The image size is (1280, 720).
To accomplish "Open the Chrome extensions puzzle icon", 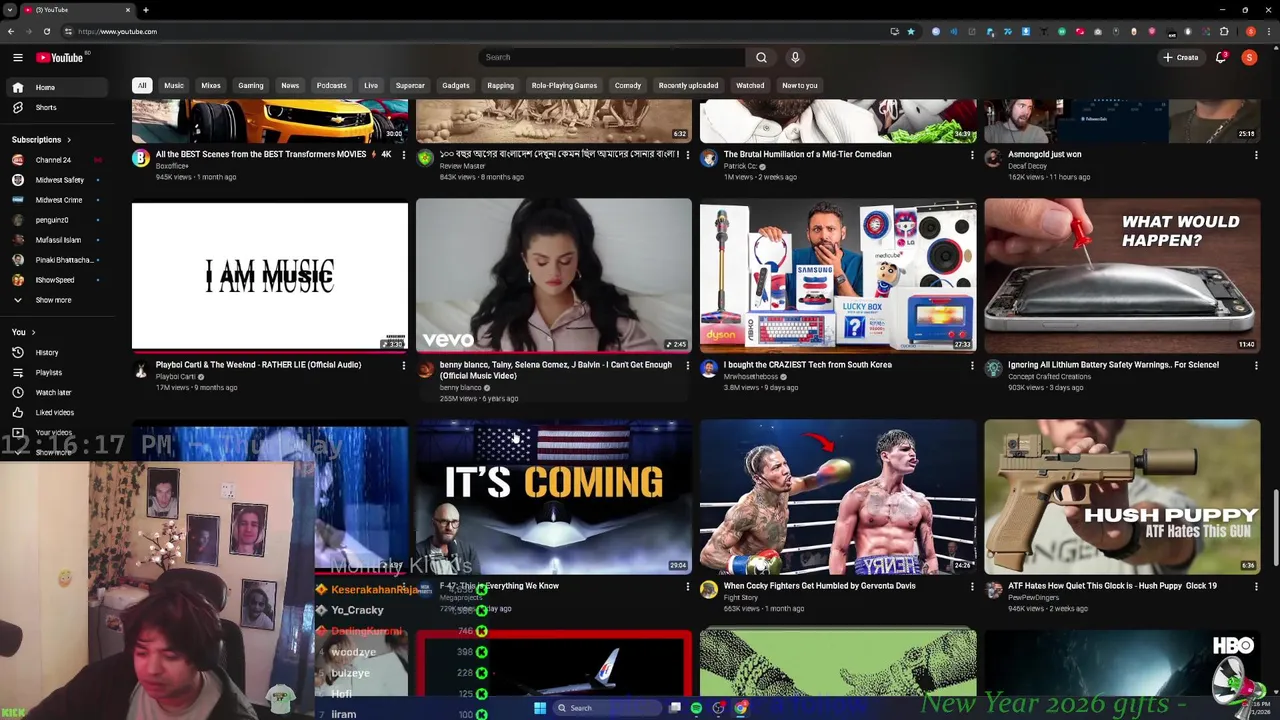I will click(1224, 31).
